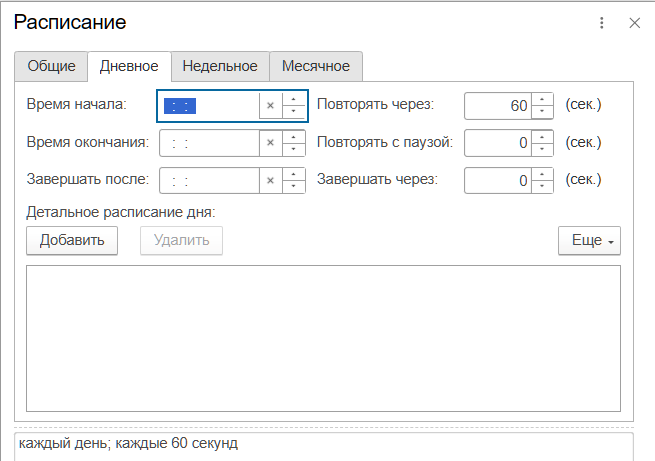Click the empty detailed day schedule list
Screen dimensions: 655x461
click(323, 338)
